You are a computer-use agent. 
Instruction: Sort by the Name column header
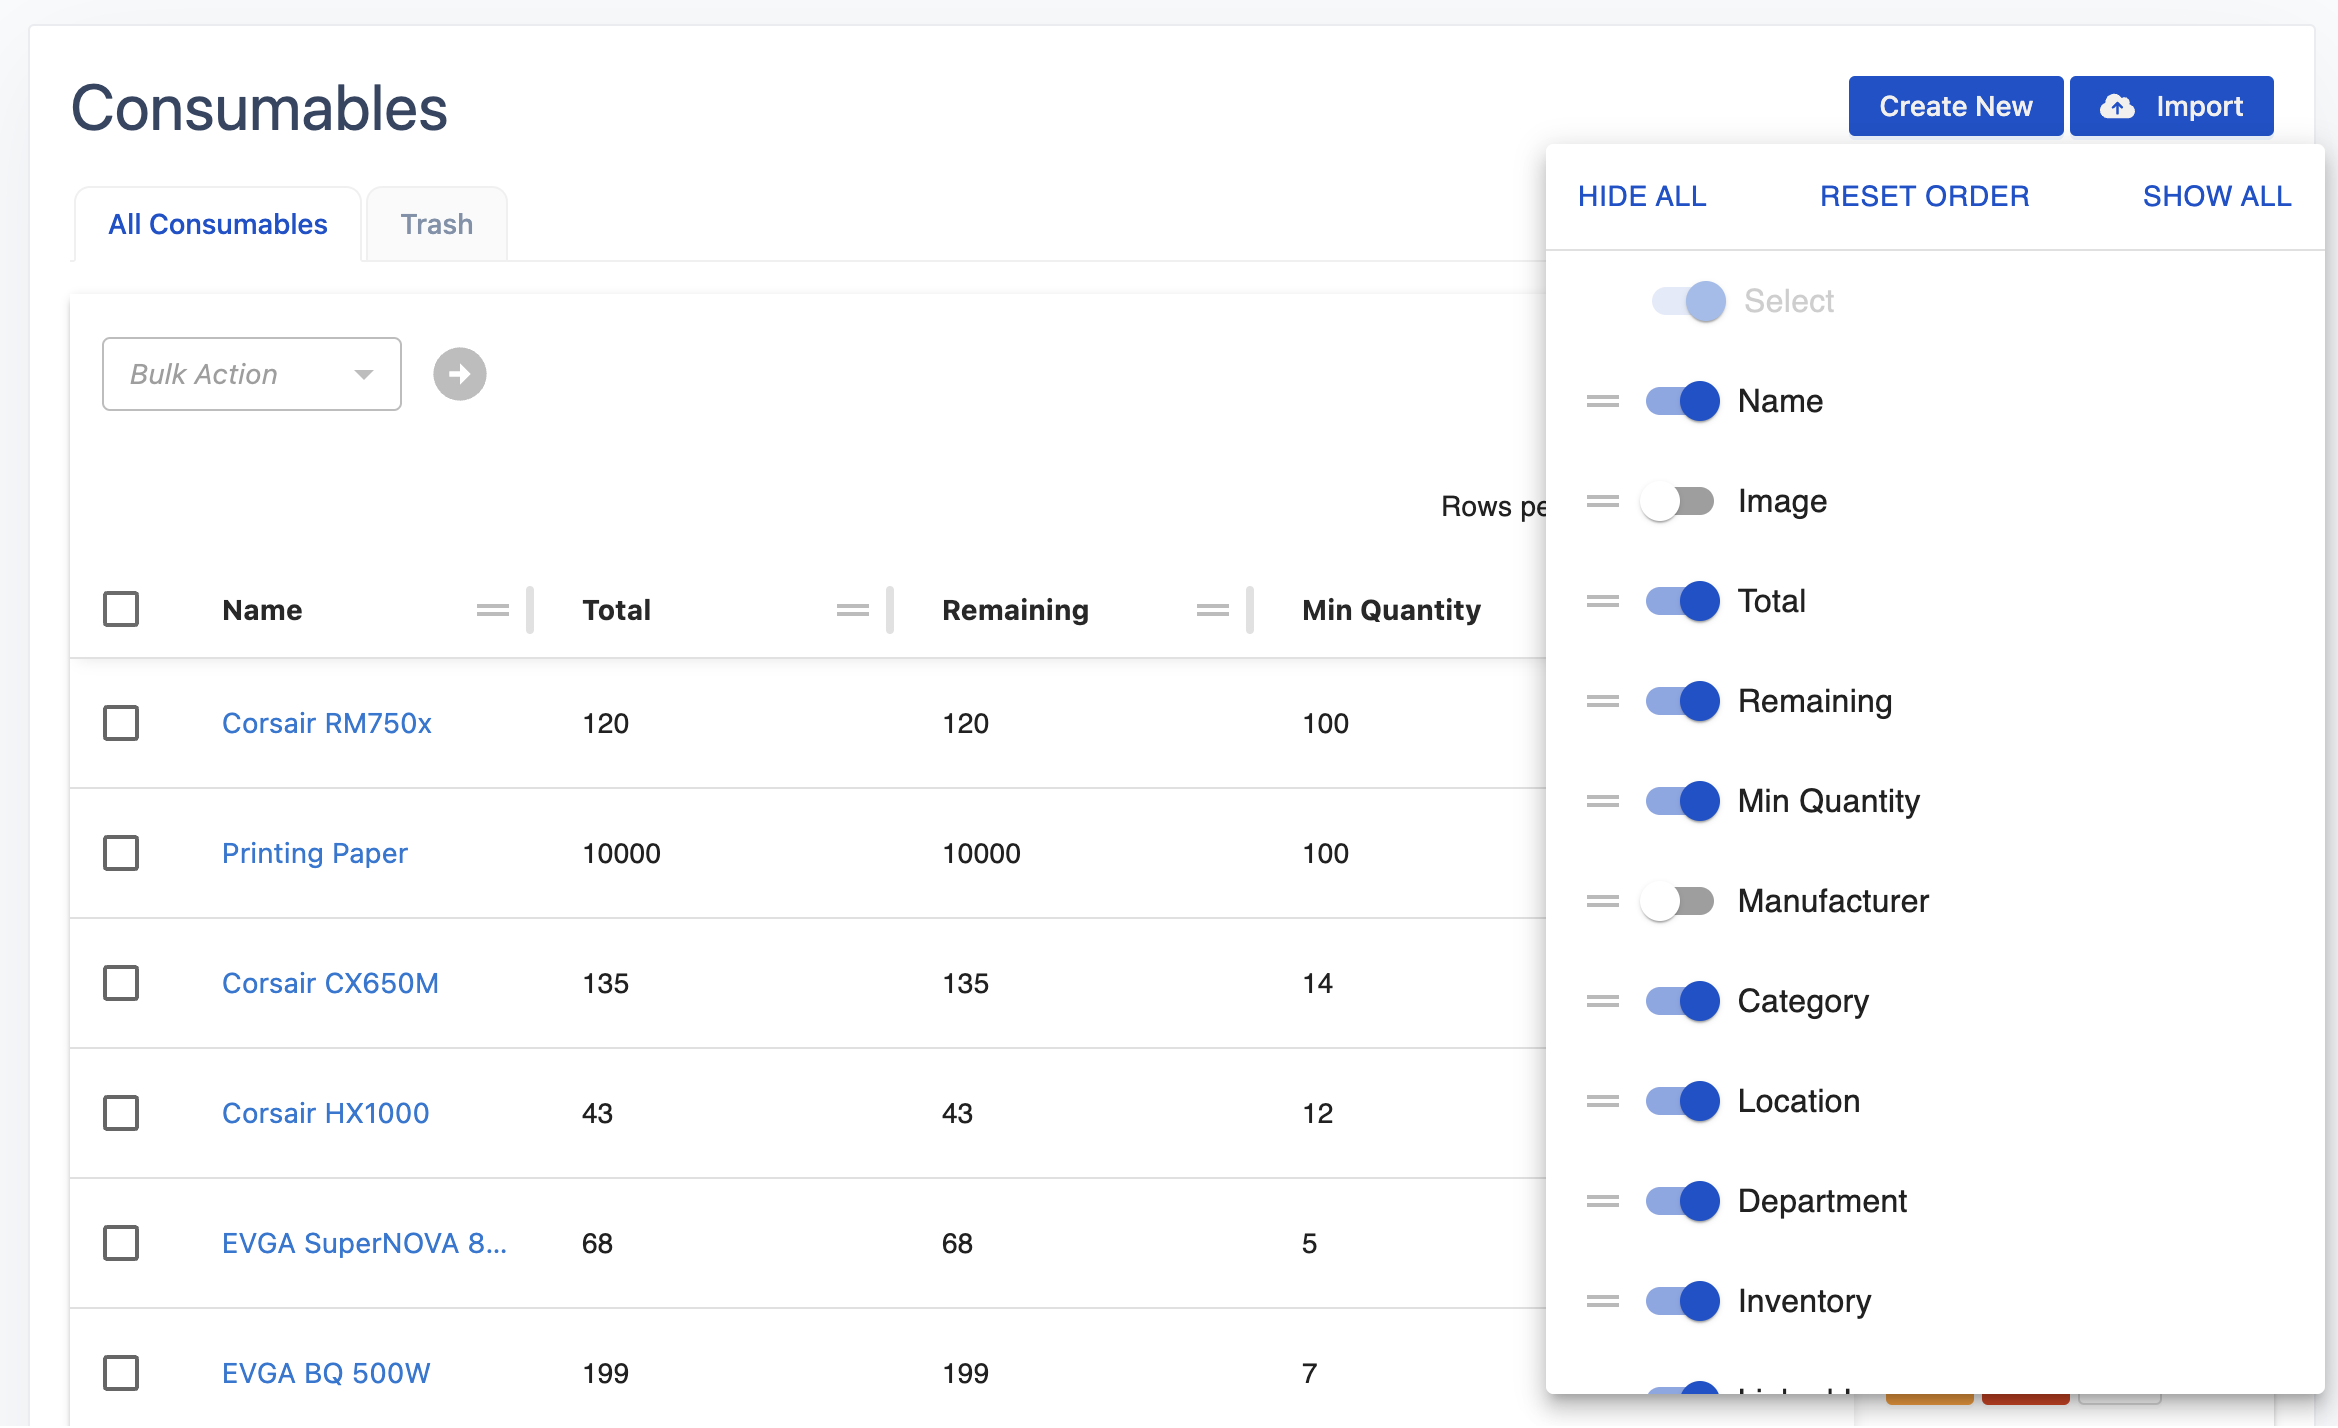click(x=262, y=610)
